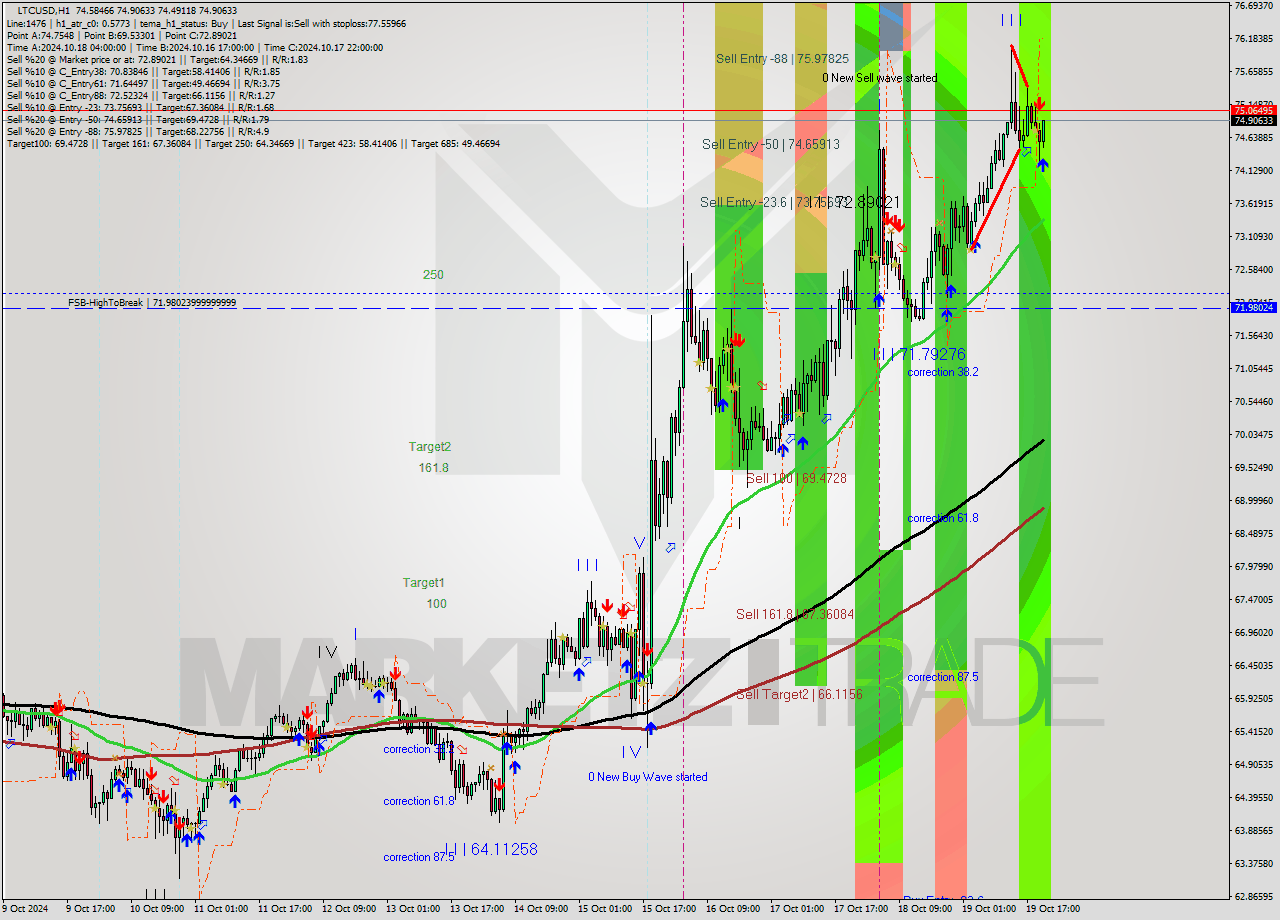Screen dimensions: 1280x920
Task: Click the 71.05445 price axis label
Action: pyautogui.click(x=1254, y=369)
